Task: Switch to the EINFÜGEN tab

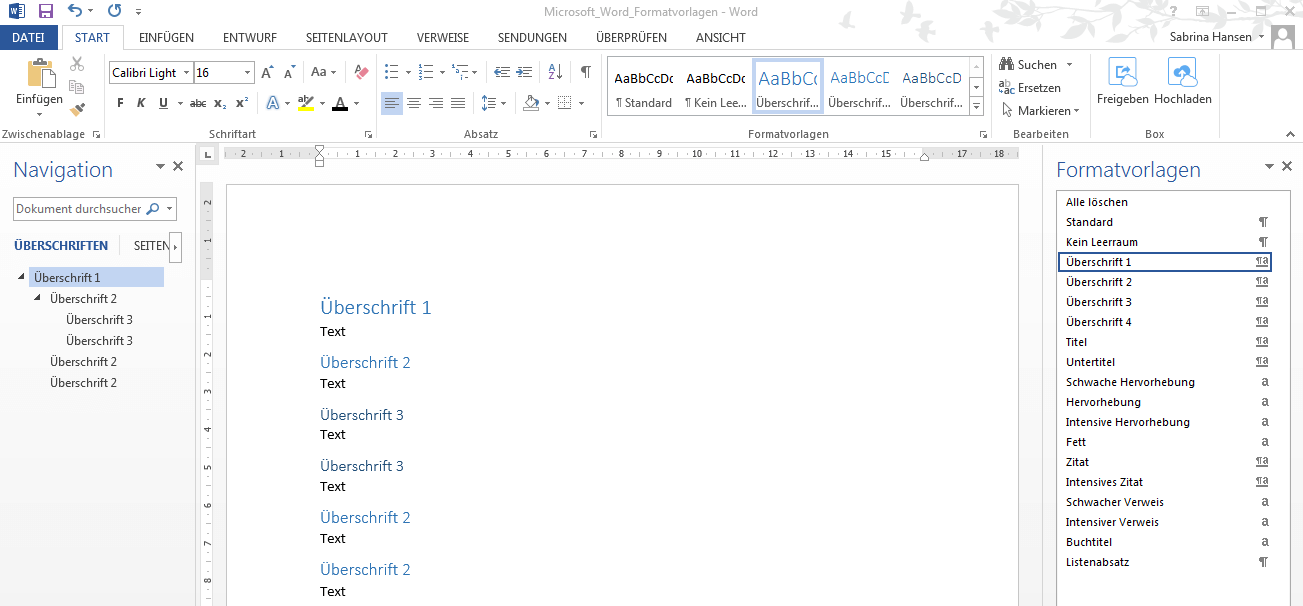Action: point(166,37)
